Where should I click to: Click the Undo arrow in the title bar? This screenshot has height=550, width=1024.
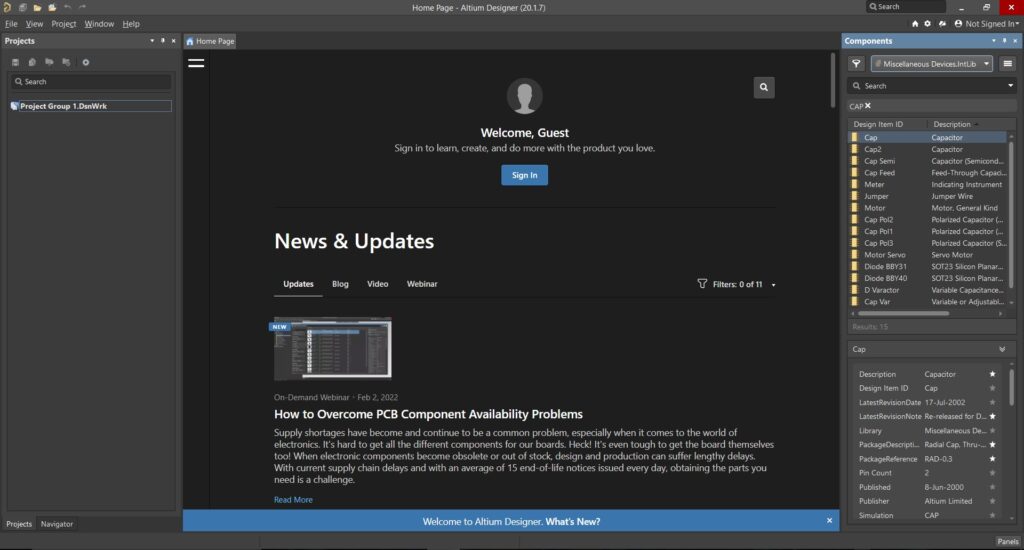(67, 7)
